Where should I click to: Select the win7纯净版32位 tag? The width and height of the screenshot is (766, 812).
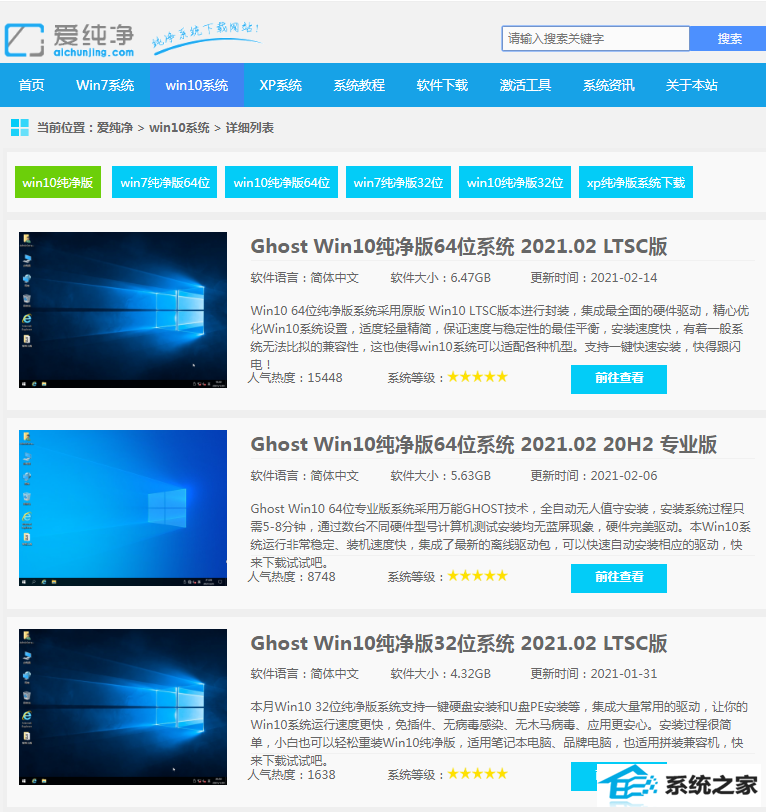tap(398, 182)
